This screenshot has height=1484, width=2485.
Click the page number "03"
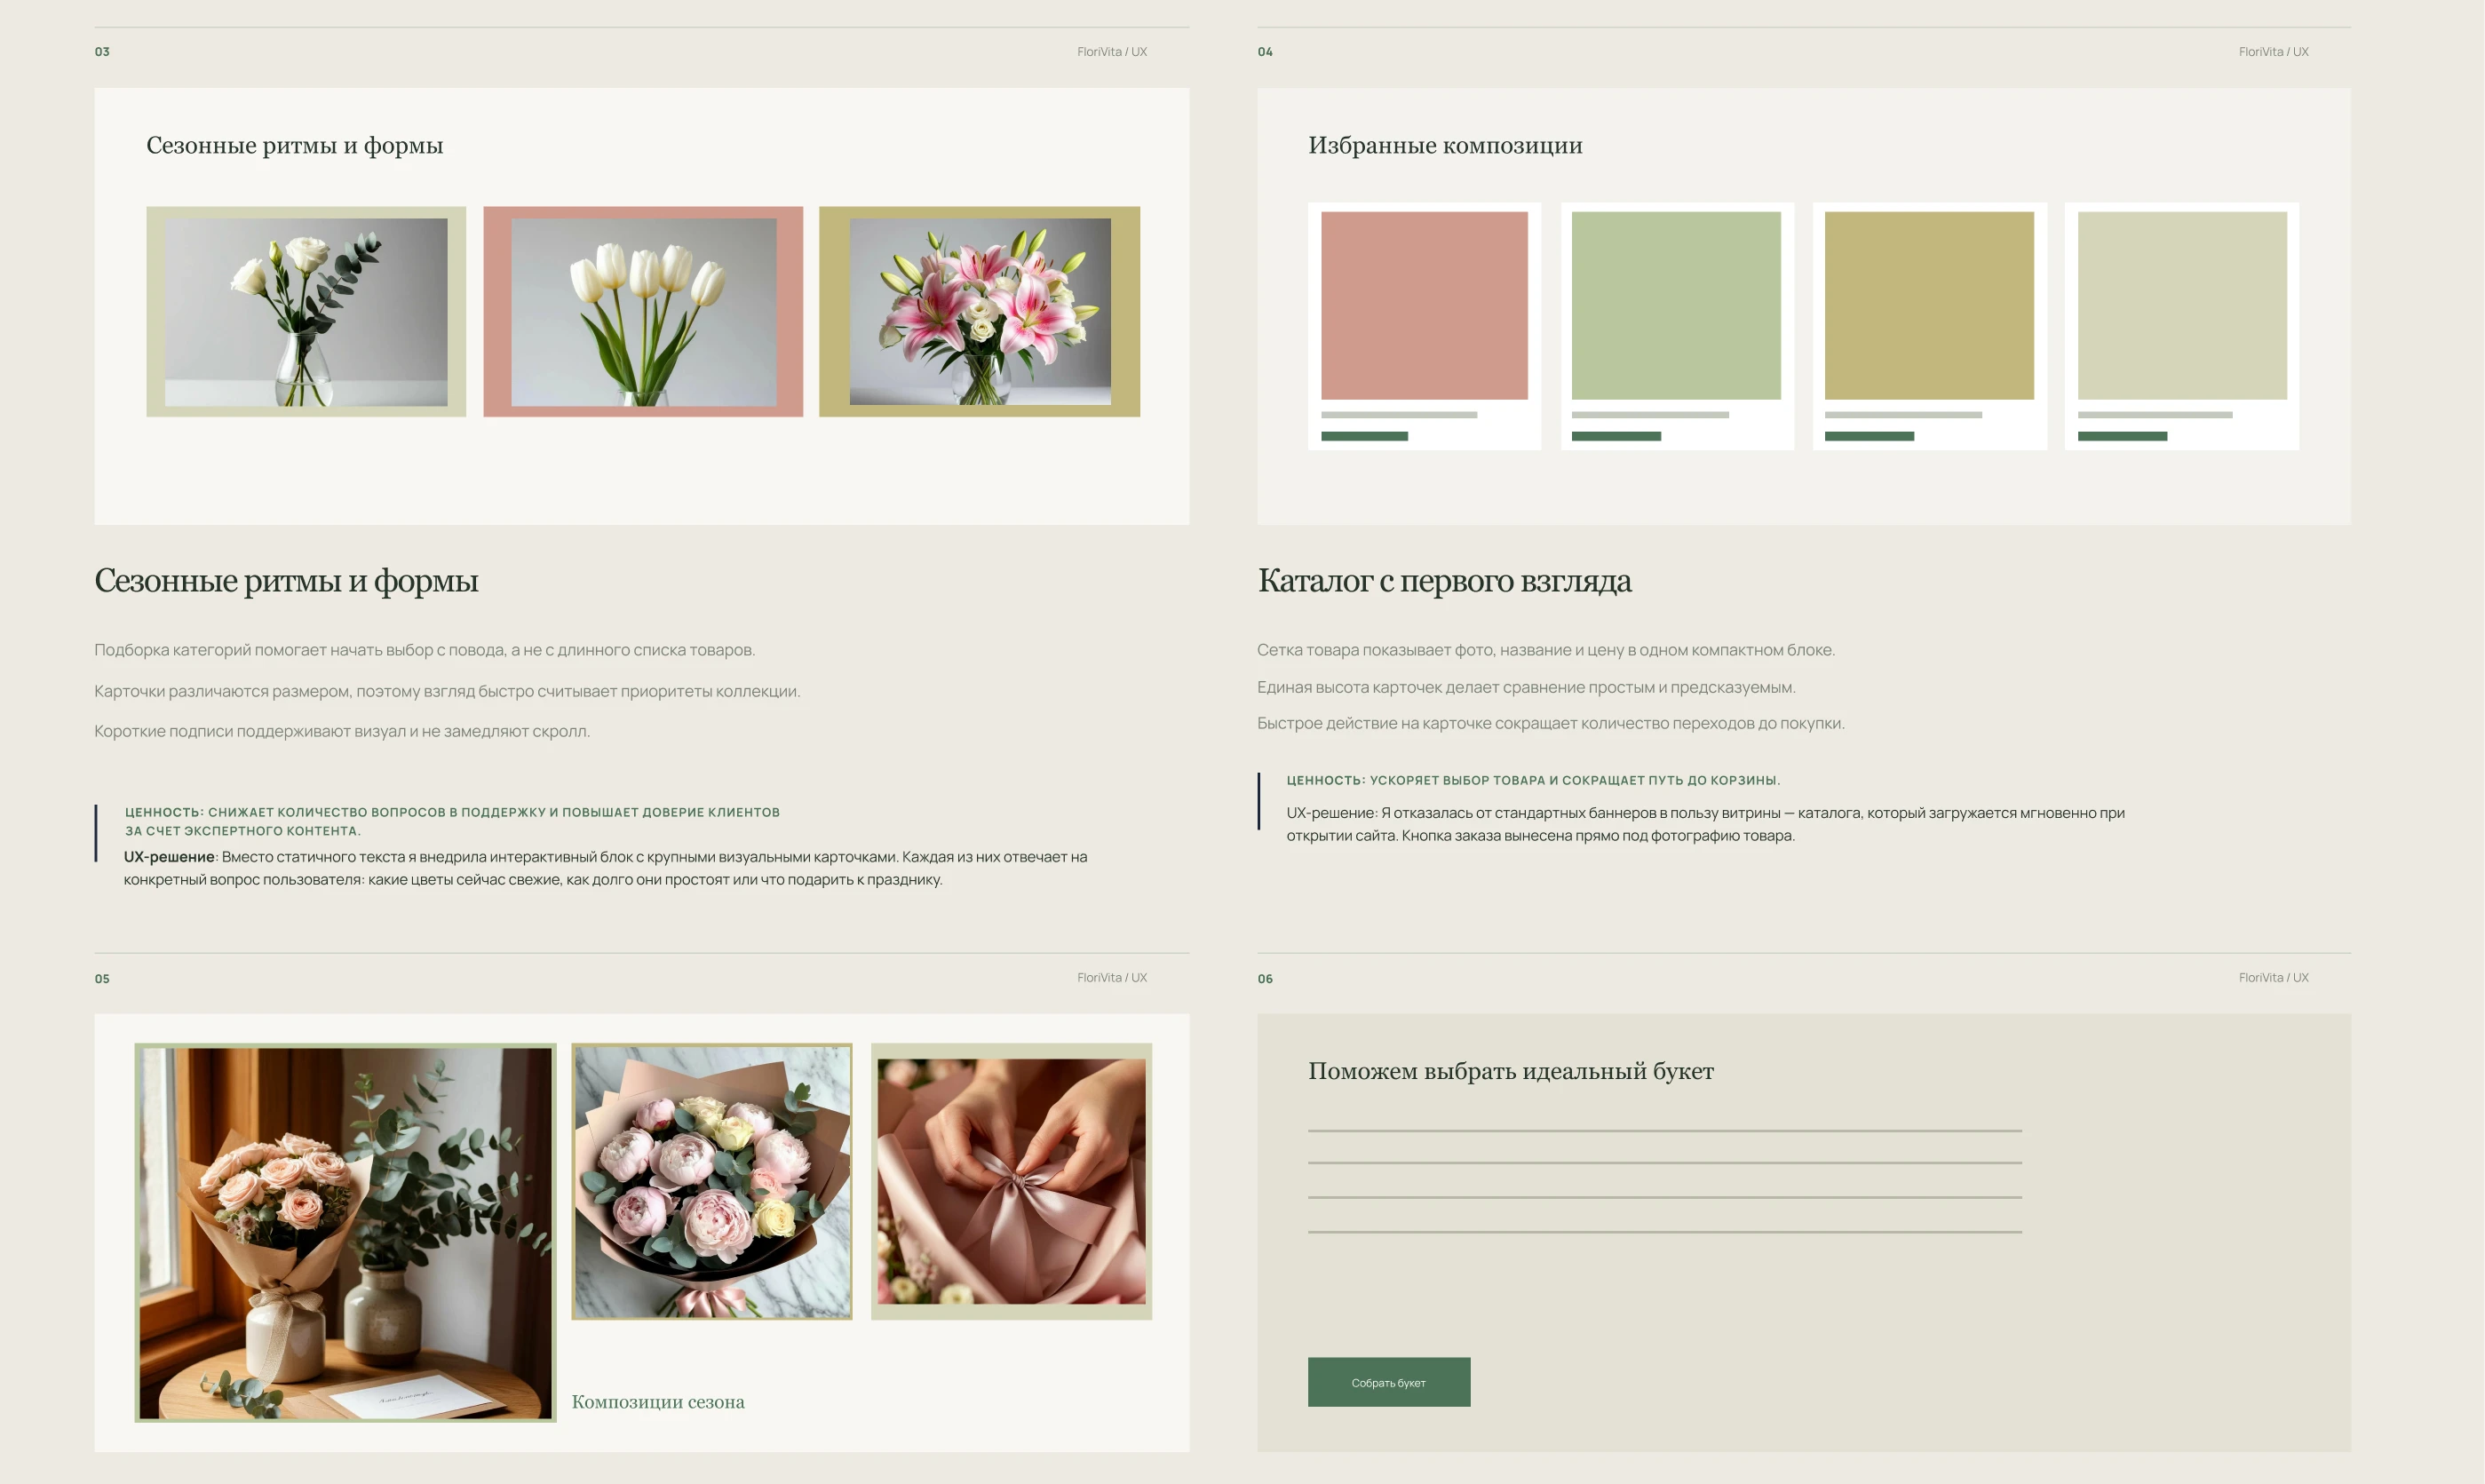[102, 52]
